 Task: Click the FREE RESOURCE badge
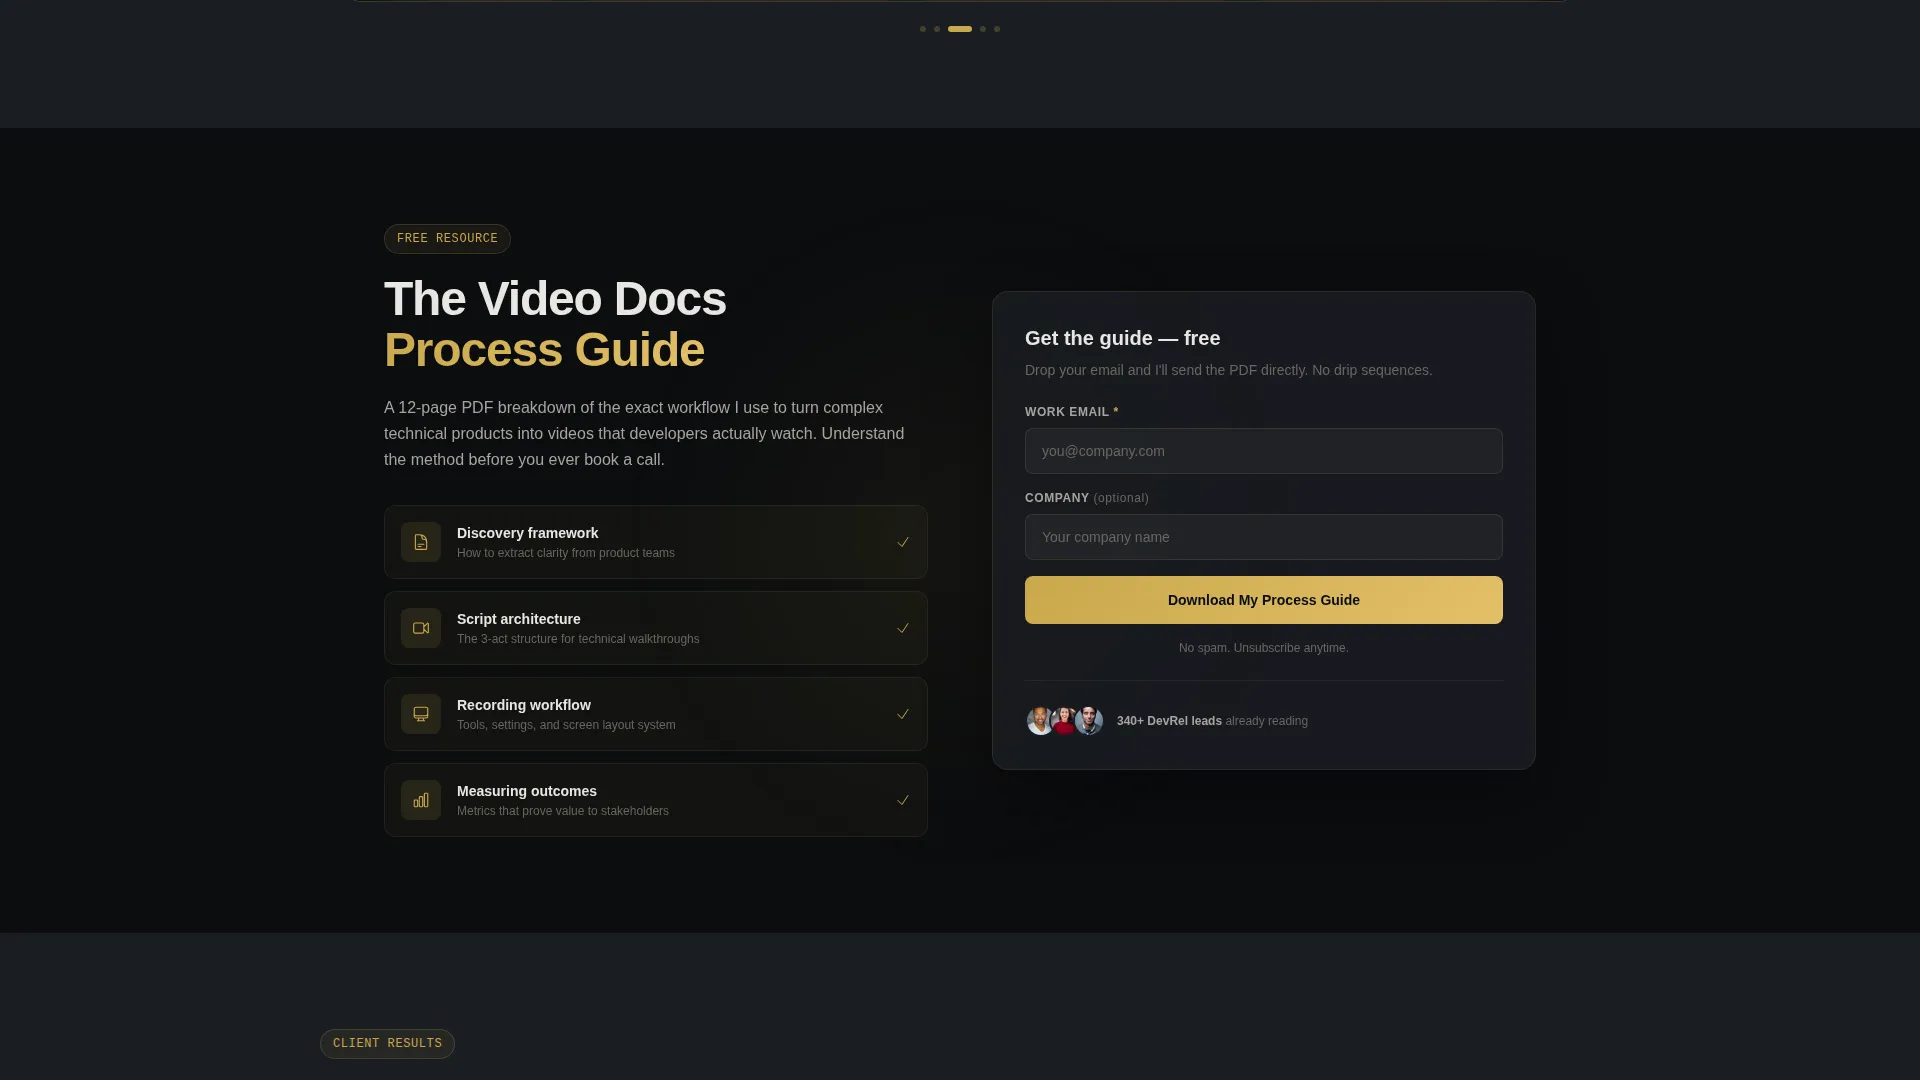click(x=447, y=239)
